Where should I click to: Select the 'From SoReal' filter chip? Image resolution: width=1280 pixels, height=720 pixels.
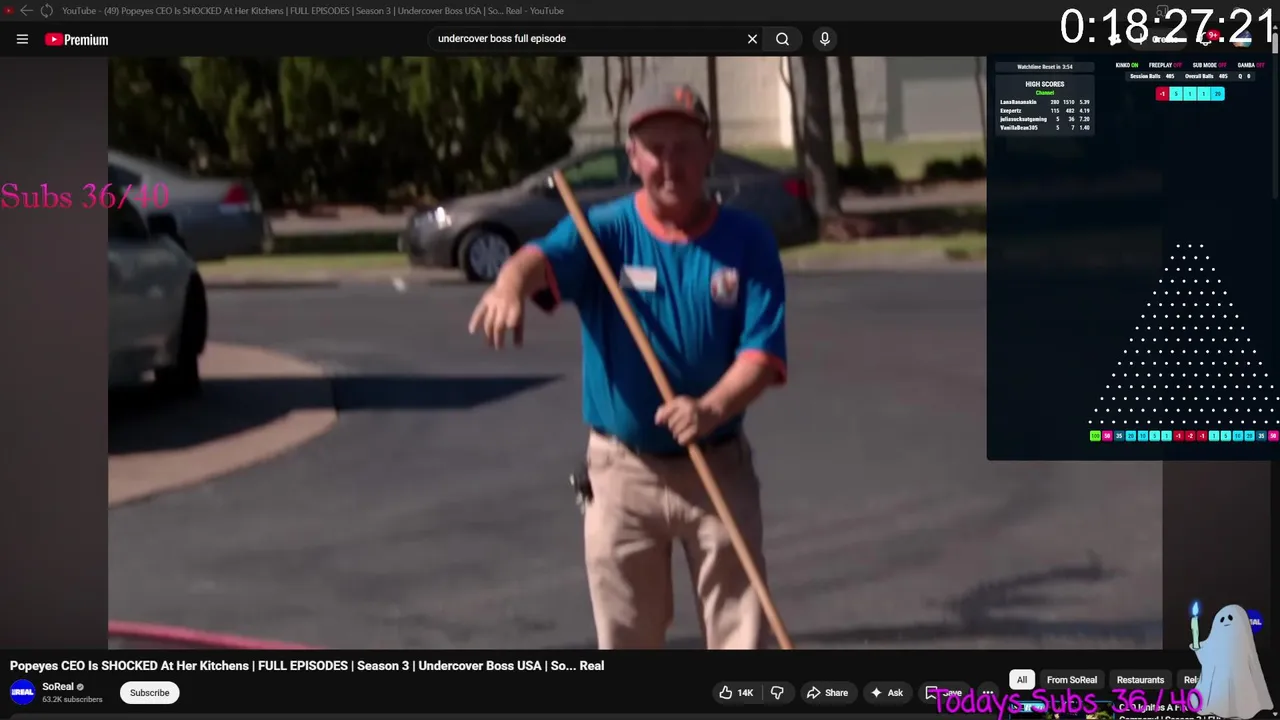coord(1072,680)
